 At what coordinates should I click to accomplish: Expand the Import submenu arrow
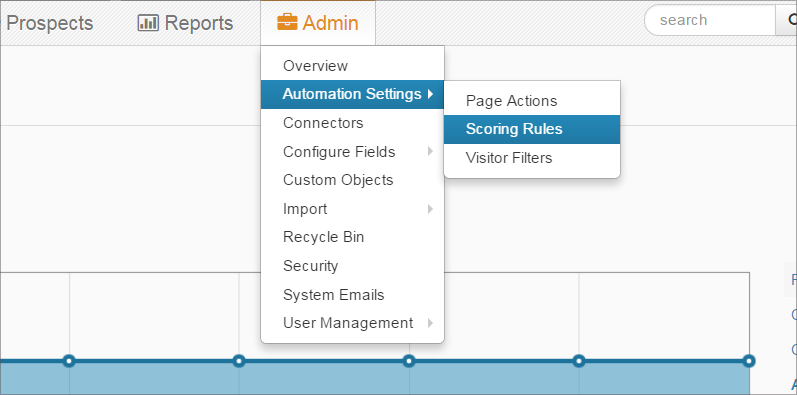coord(431,208)
